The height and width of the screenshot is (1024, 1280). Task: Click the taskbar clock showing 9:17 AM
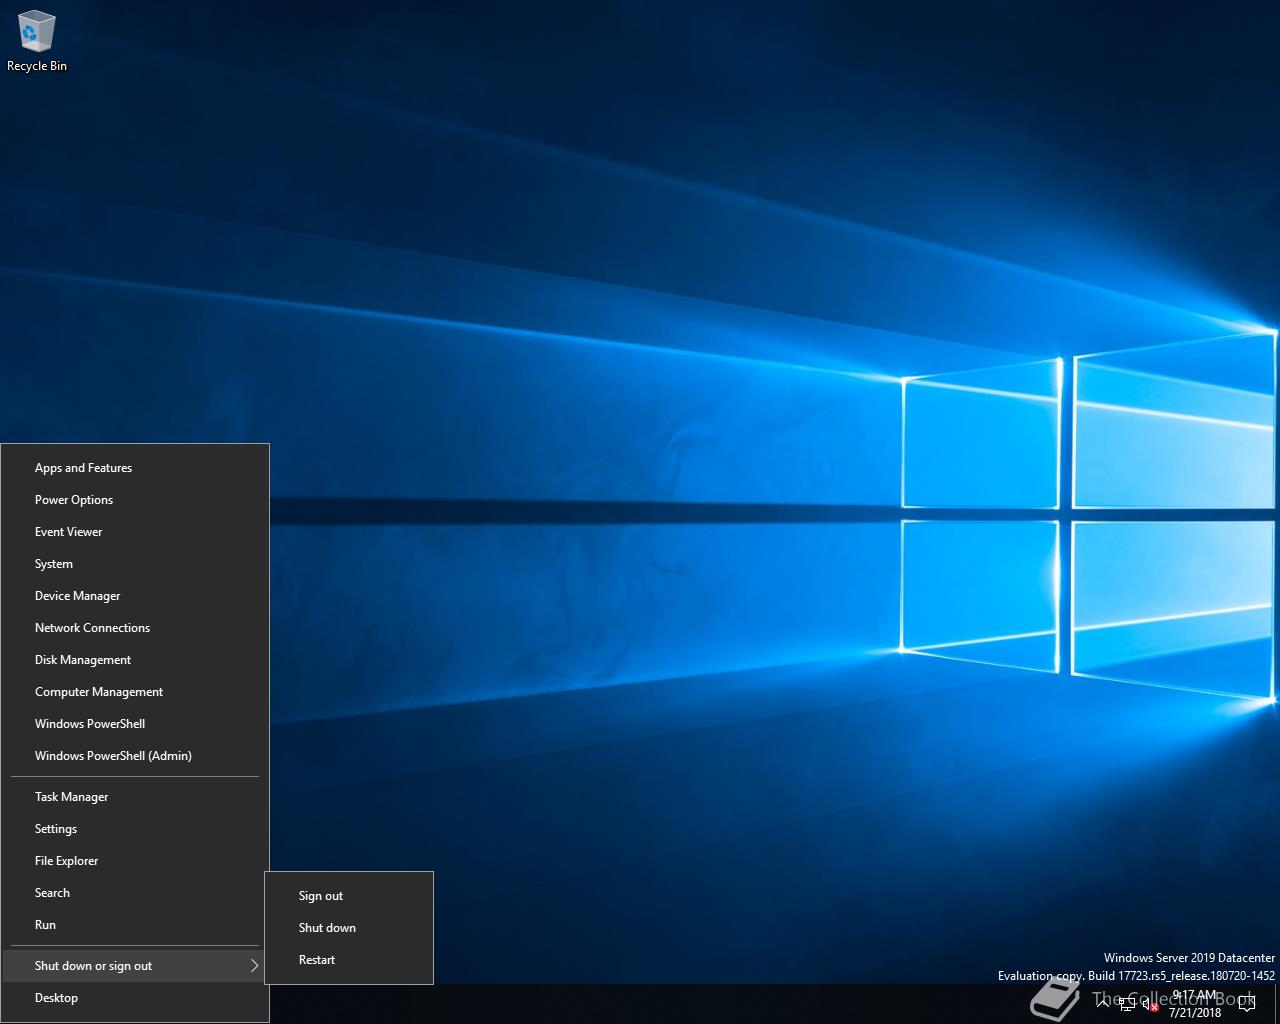click(1195, 1004)
